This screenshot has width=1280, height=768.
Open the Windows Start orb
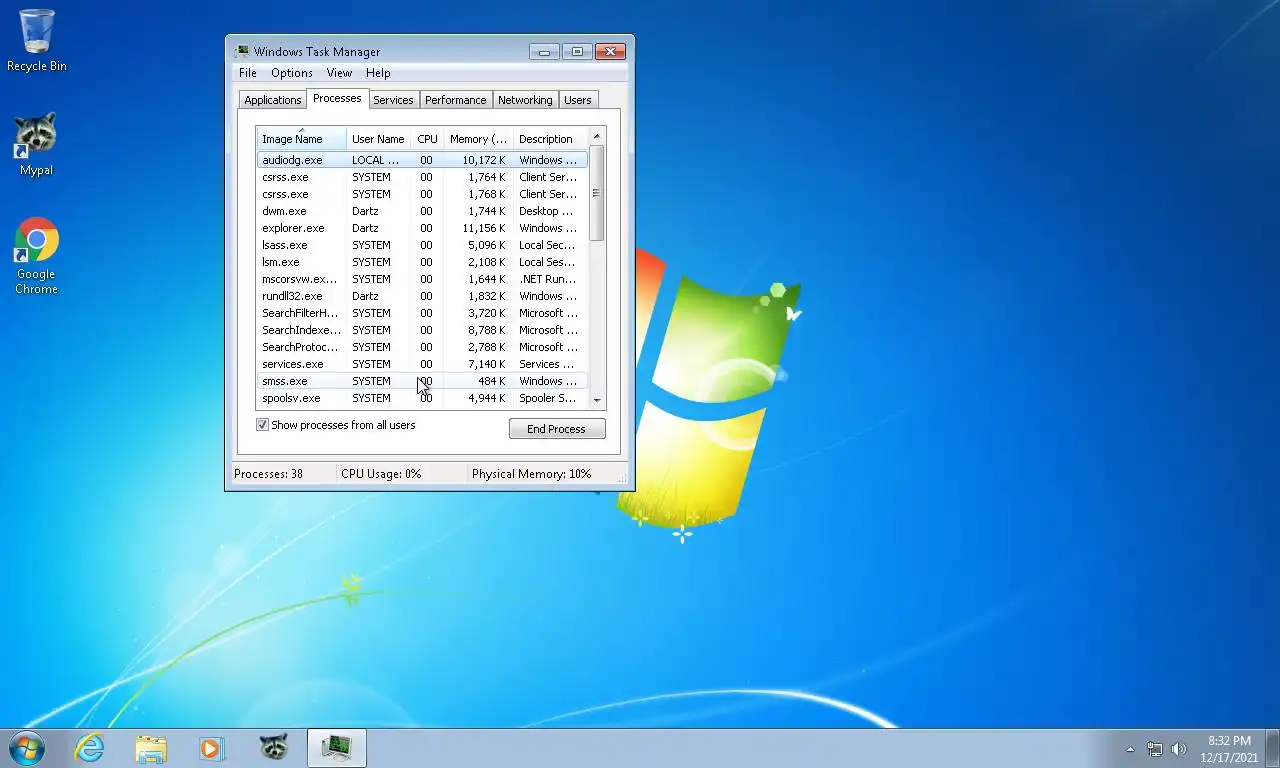coord(27,748)
